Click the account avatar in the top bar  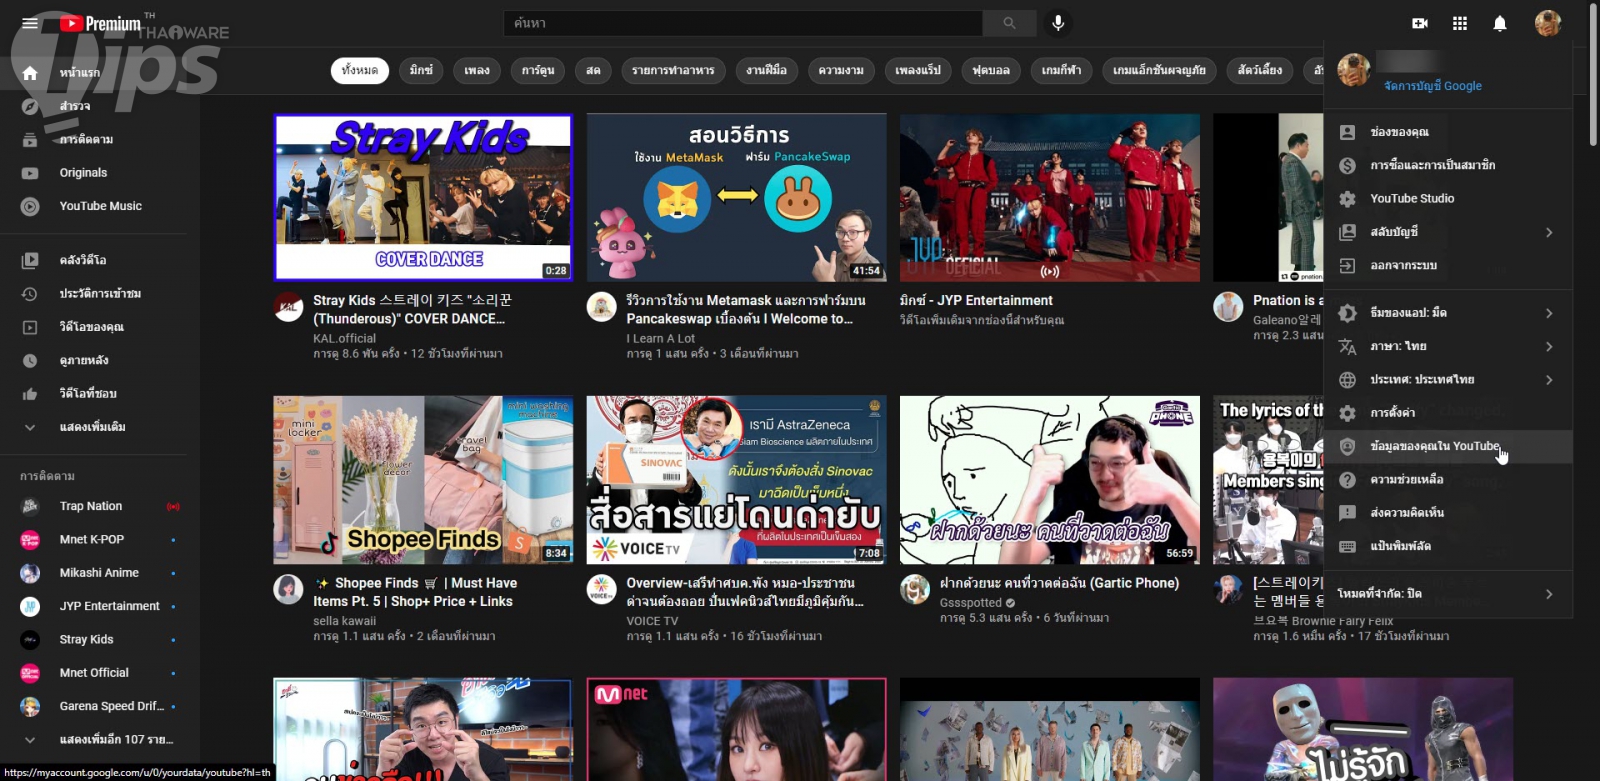click(1548, 23)
